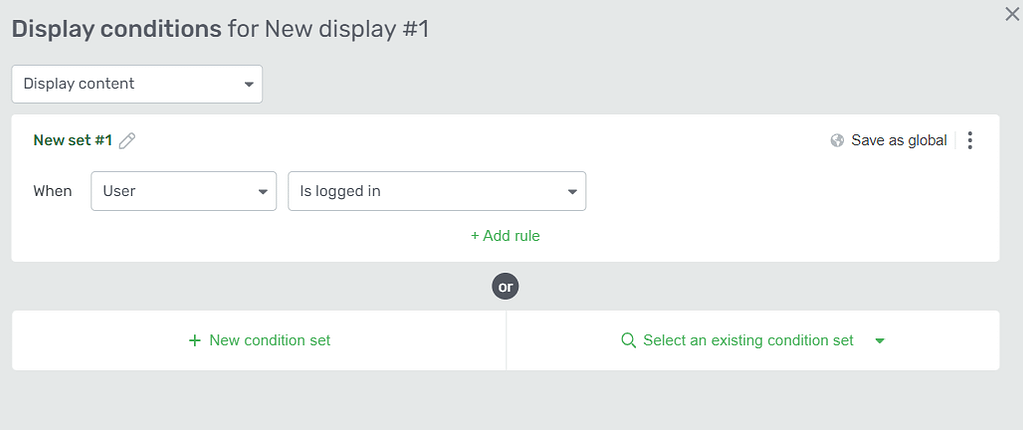This screenshot has height=430, width=1023.
Task: Click the globe icon next to Save as global
Action: [838, 141]
